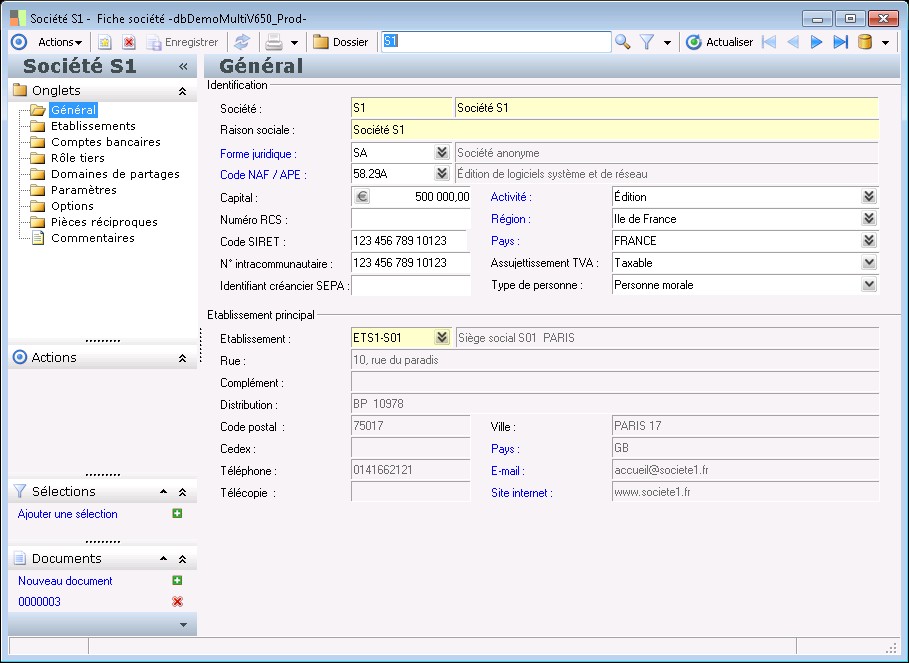Click into the Numéro RCS field

pos(410,219)
